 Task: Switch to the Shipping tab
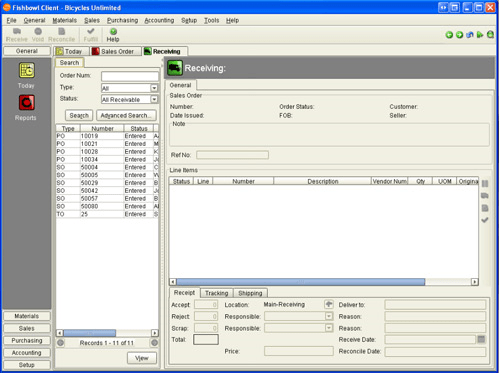point(250,293)
